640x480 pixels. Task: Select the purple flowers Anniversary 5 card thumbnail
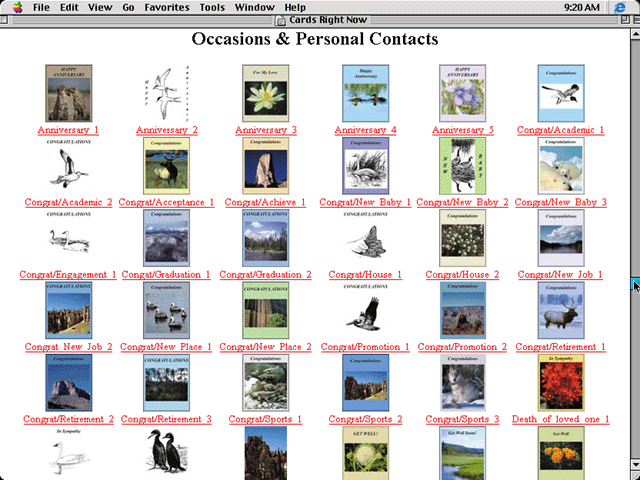[x=462, y=93]
